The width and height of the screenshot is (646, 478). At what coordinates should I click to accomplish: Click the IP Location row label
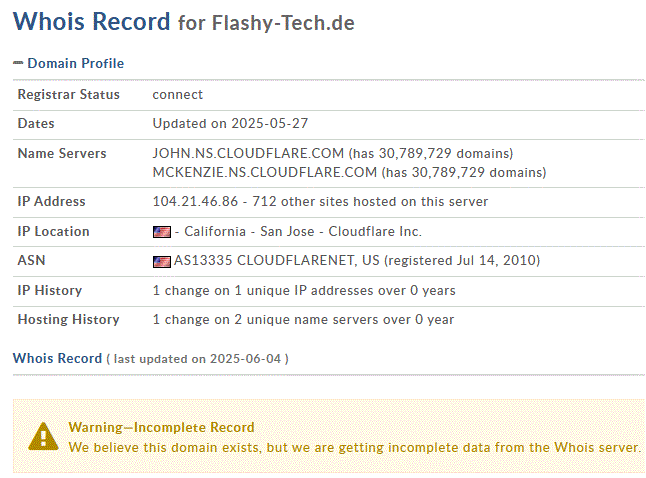54,232
